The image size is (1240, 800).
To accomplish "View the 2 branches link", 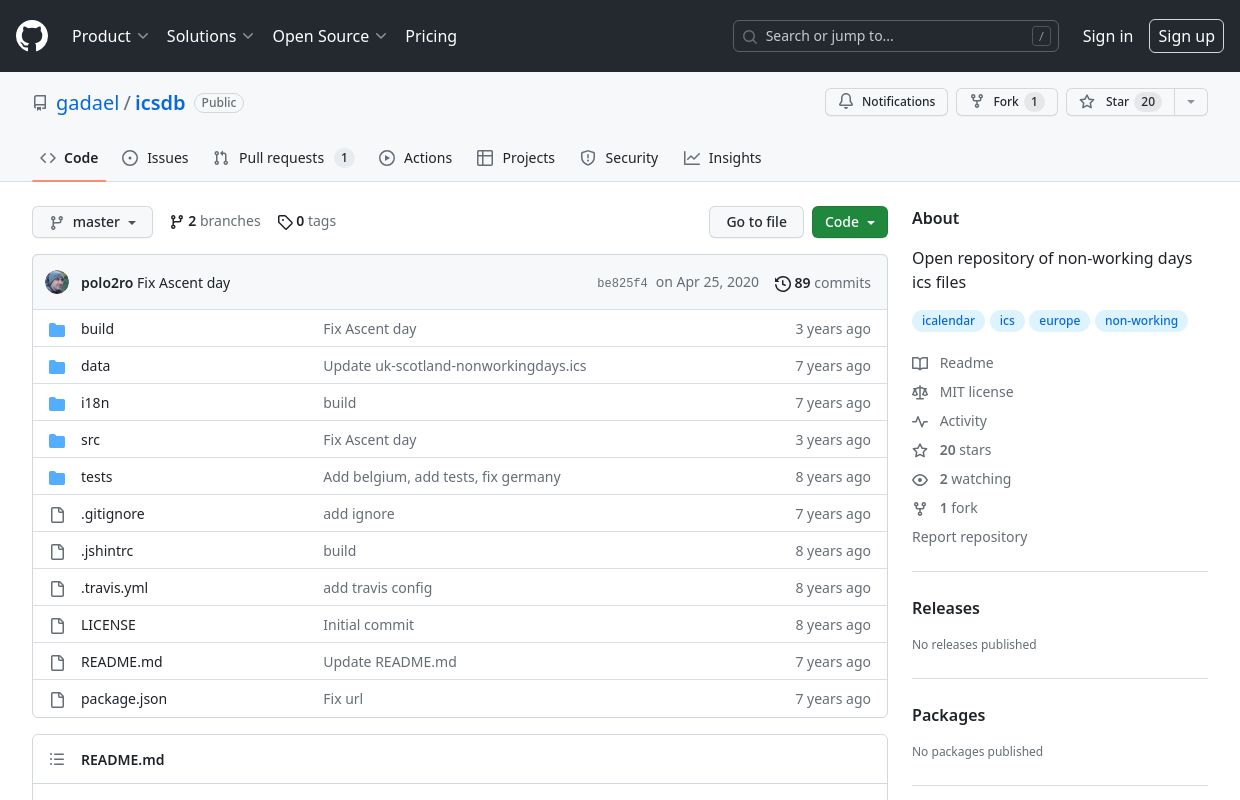I will [x=215, y=222].
